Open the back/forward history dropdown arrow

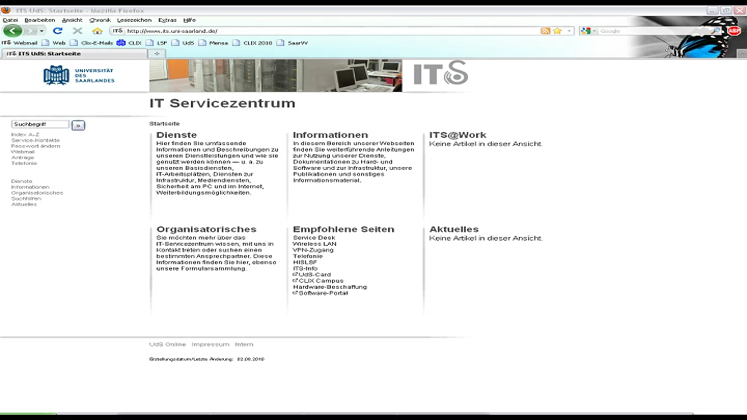coord(41,31)
